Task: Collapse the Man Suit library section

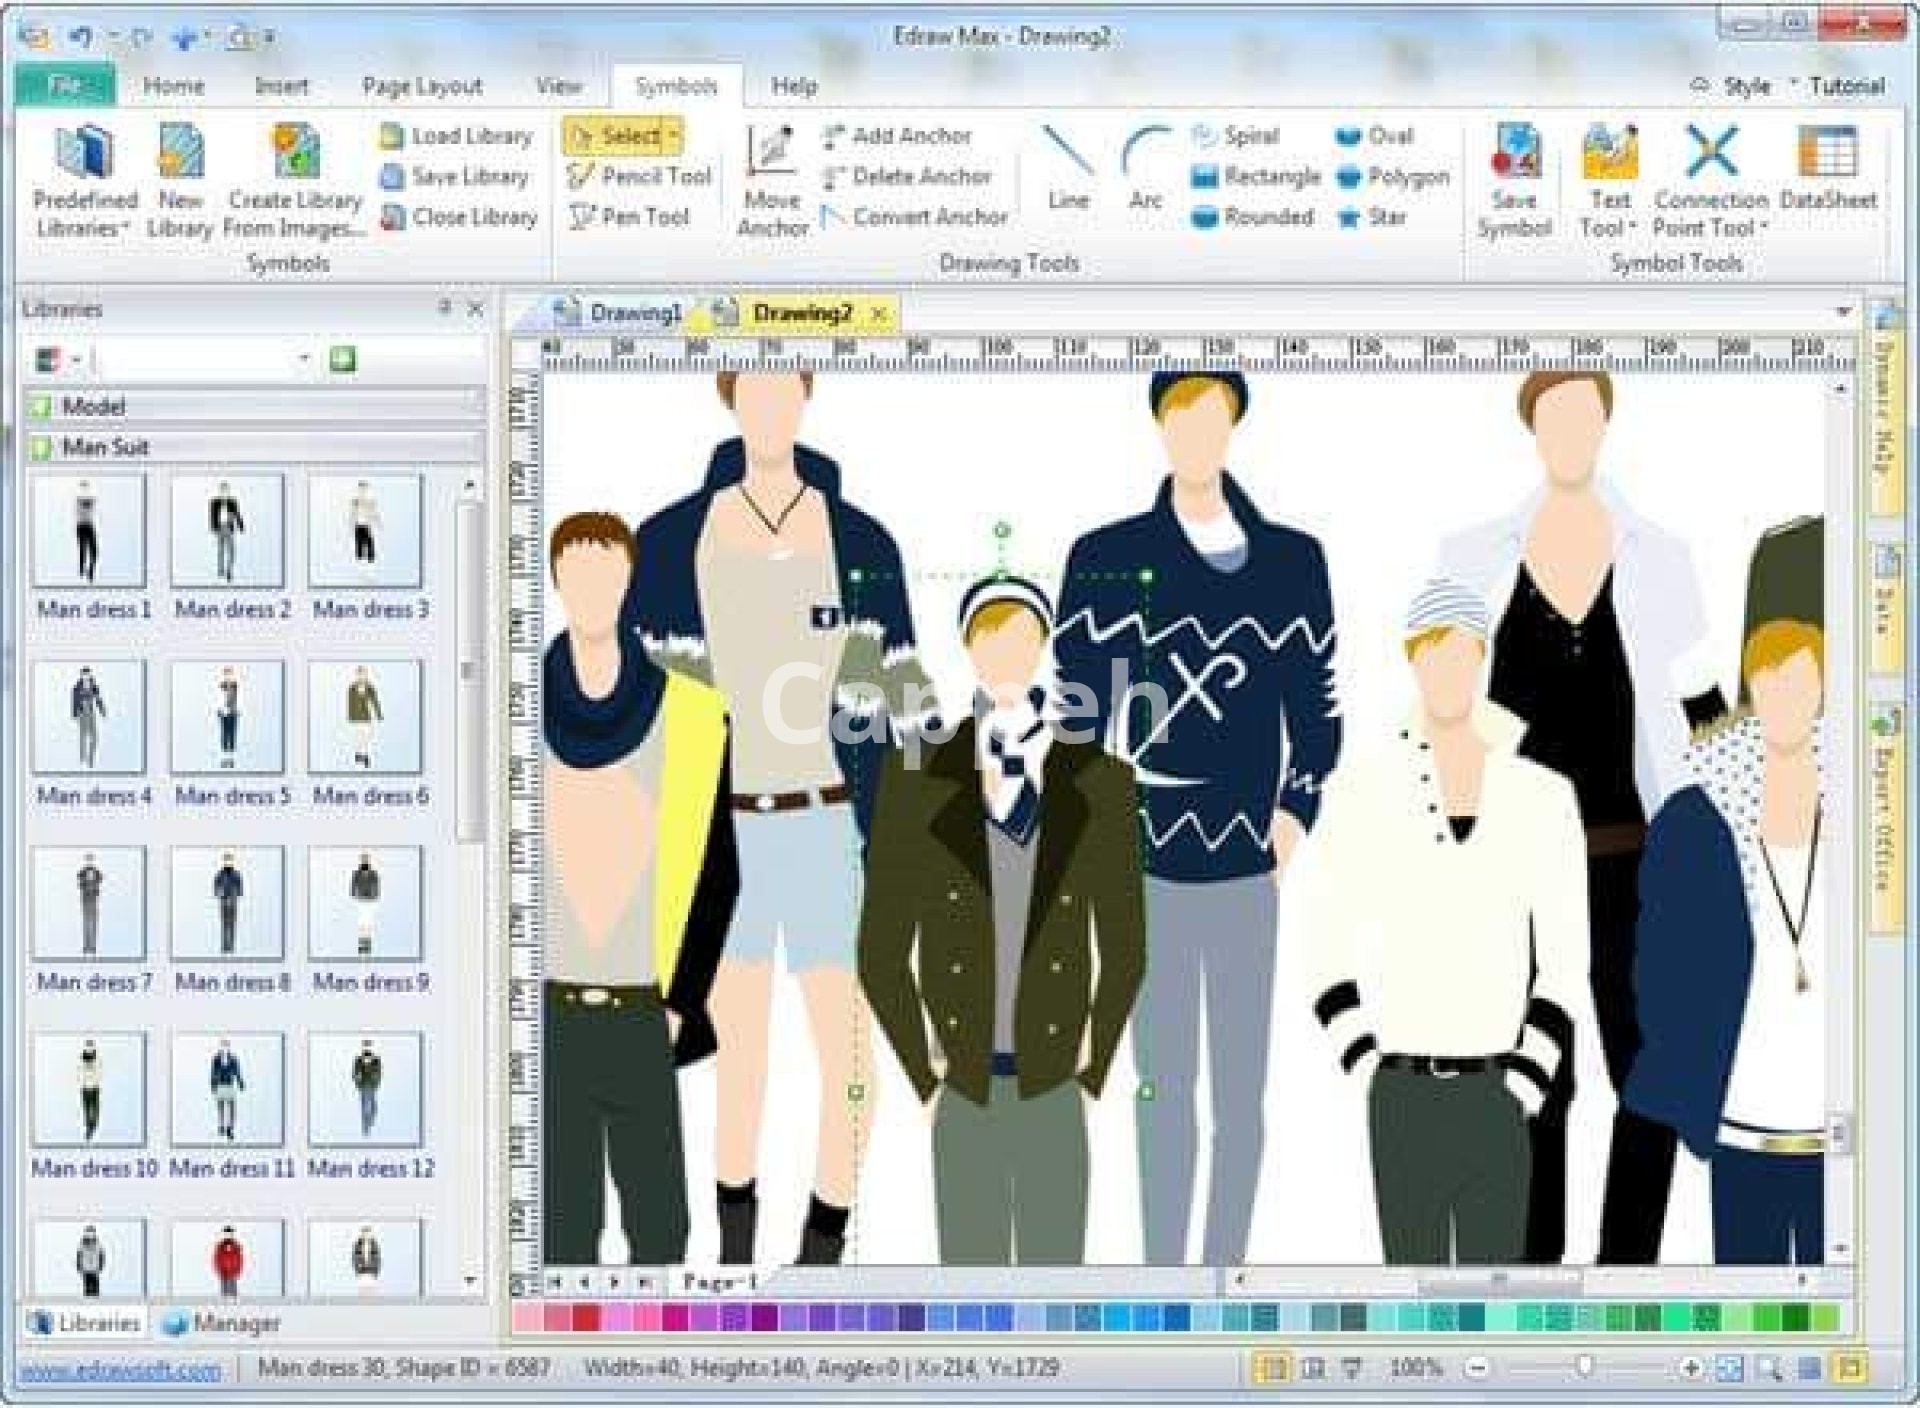Action: 104,447
